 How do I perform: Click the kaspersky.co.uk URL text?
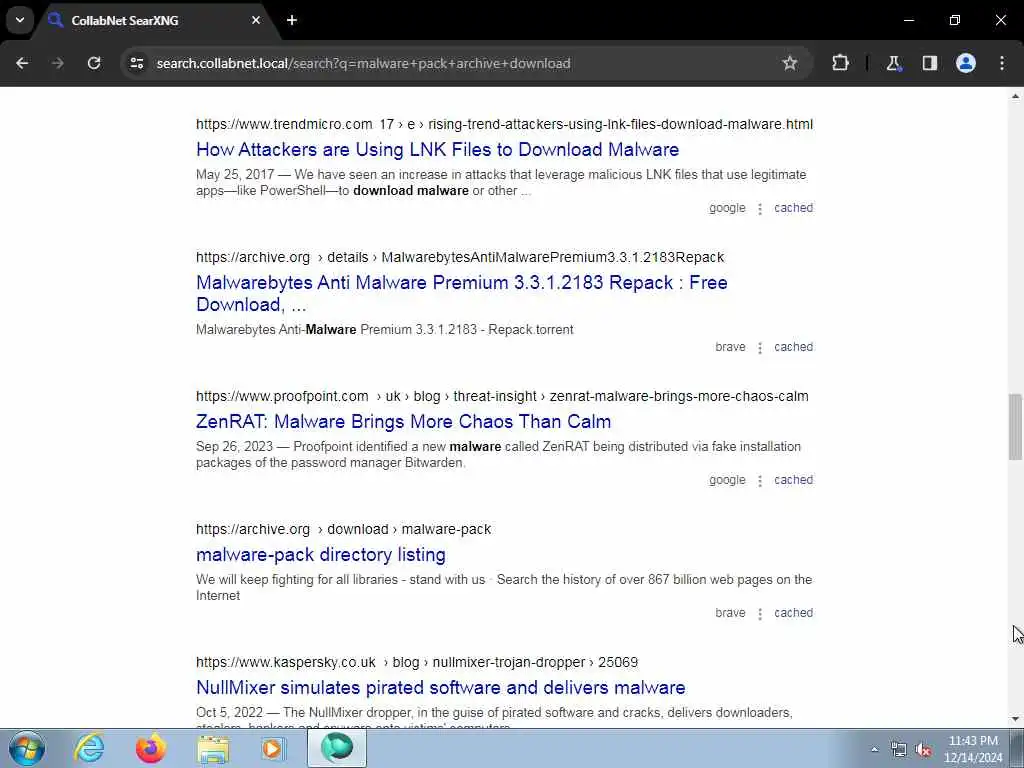click(417, 662)
